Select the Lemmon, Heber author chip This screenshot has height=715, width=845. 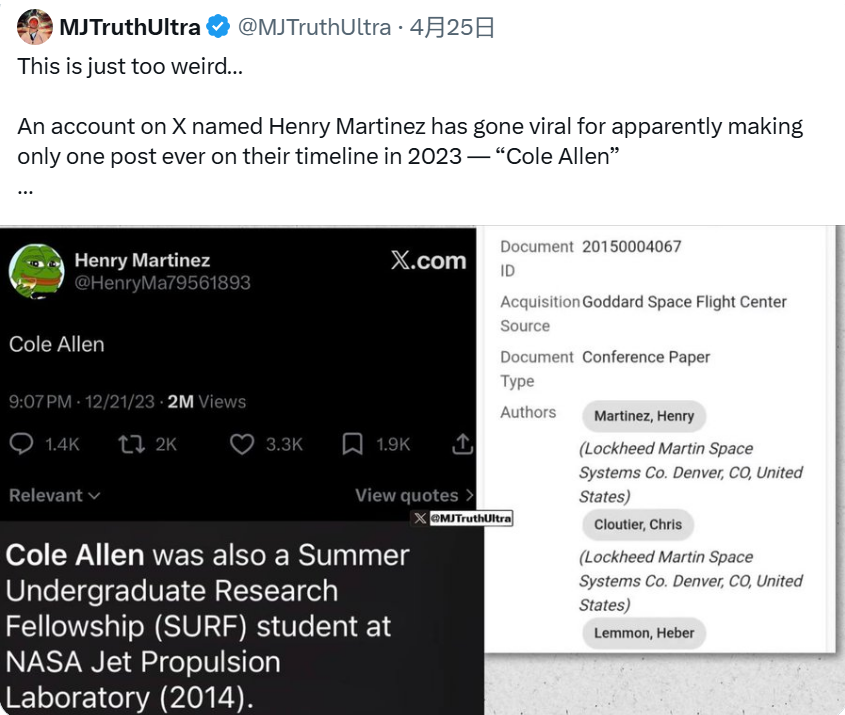[644, 633]
